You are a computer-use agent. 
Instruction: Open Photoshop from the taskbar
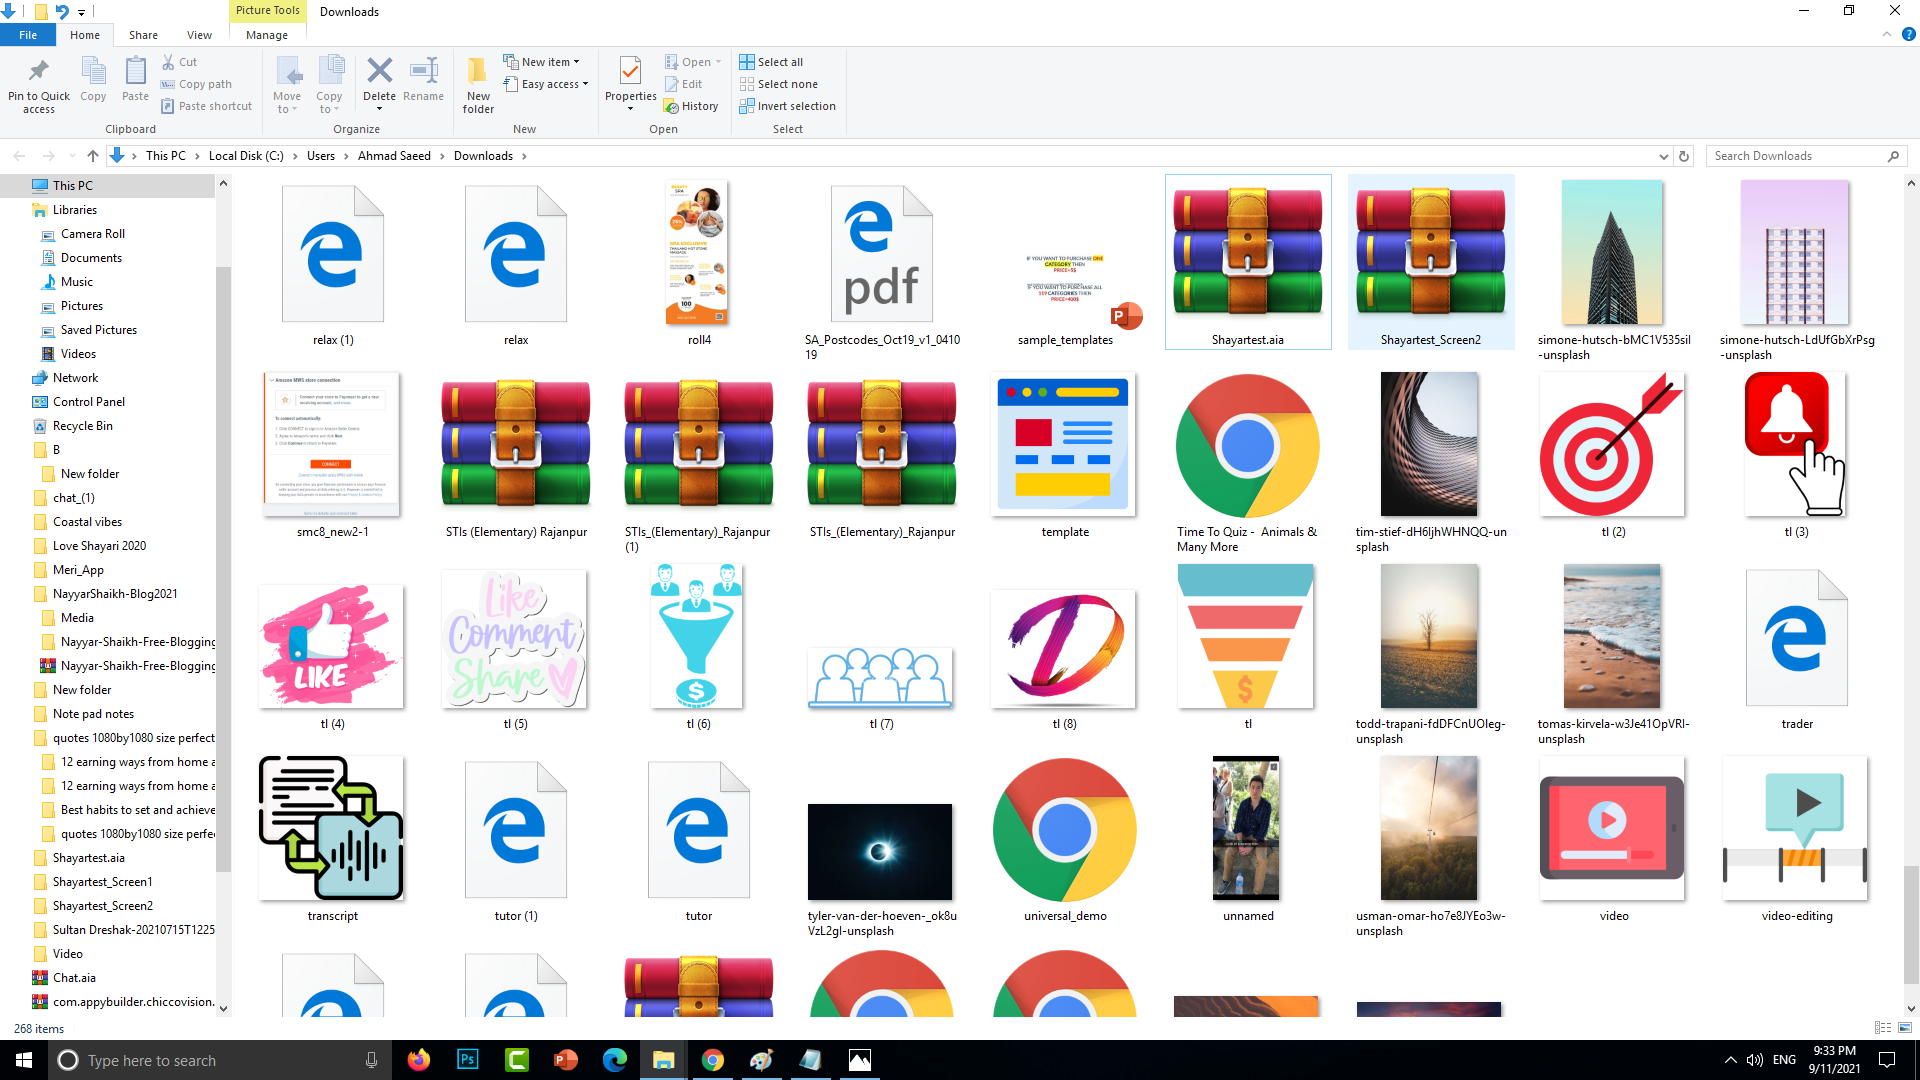click(x=468, y=1060)
